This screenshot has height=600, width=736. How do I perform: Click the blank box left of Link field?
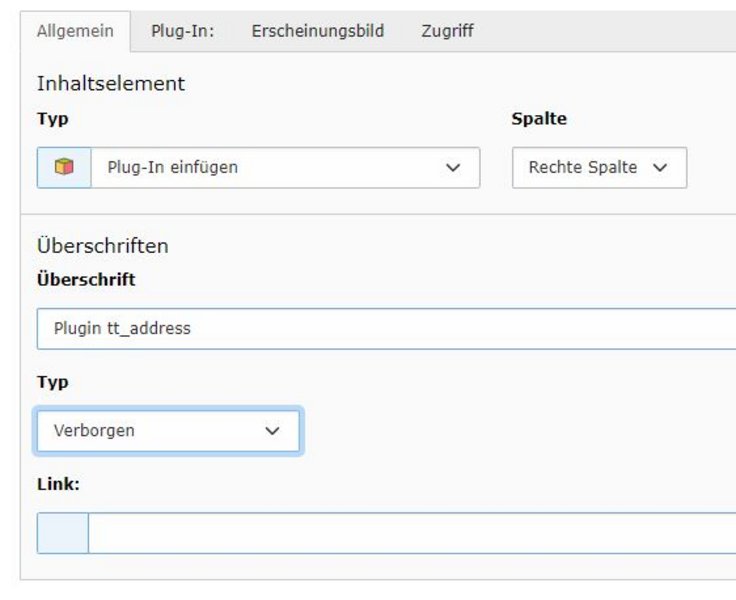tap(62, 533)
